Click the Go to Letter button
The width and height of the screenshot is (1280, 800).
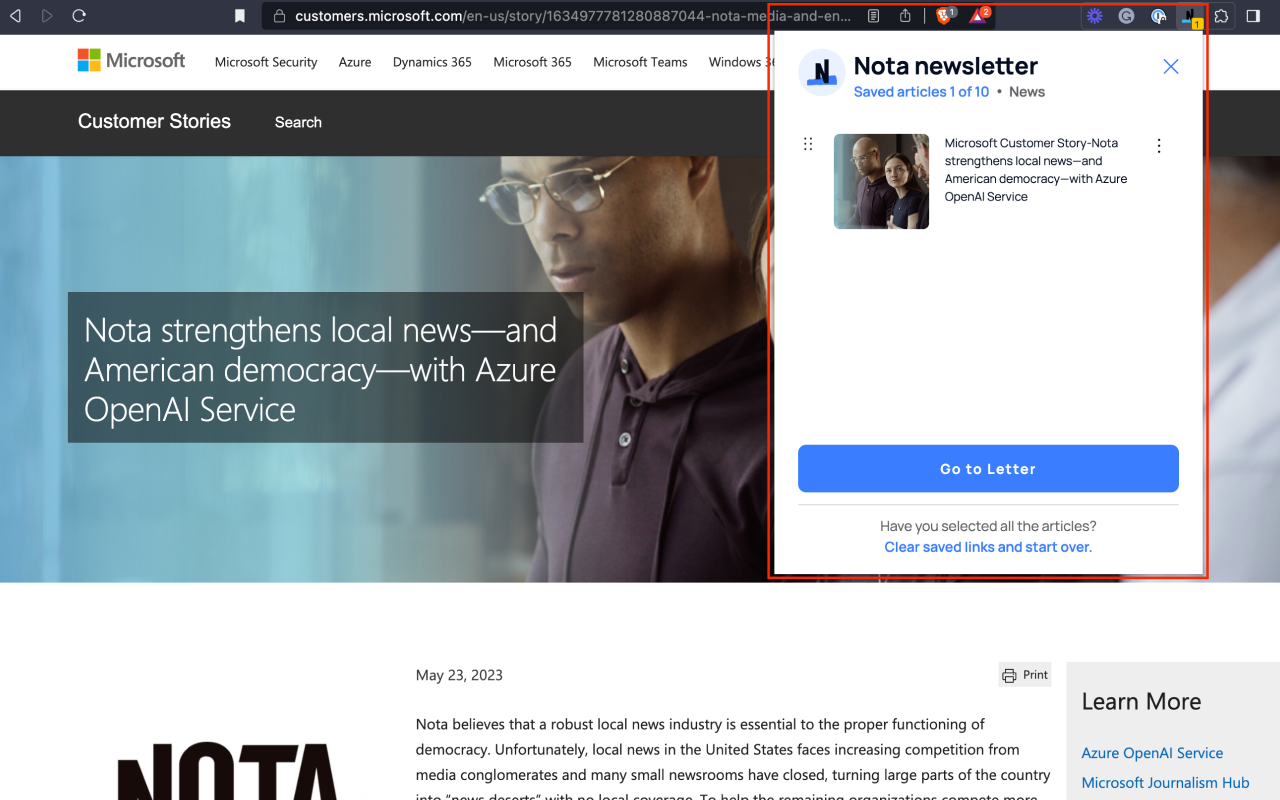coord(988,468)
